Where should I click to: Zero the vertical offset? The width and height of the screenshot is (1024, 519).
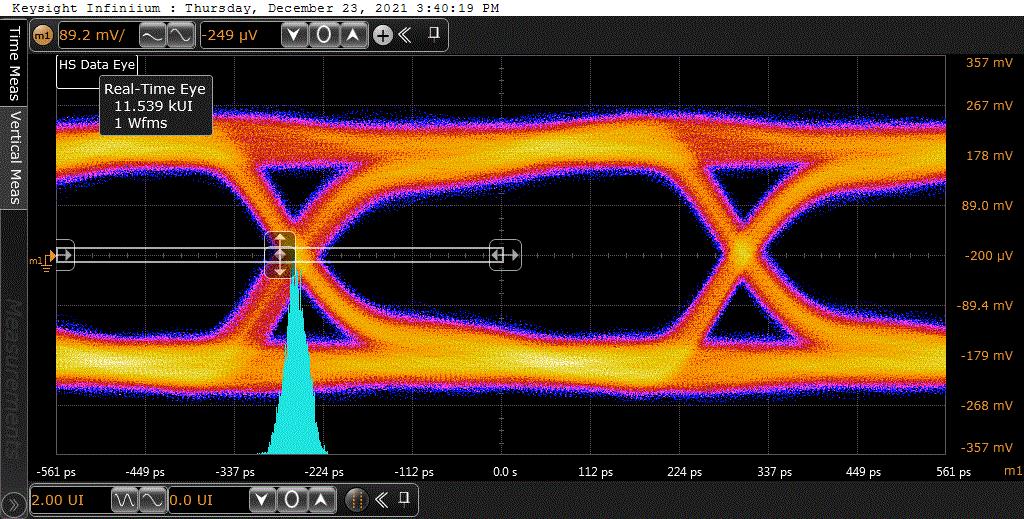click(324, 36)
